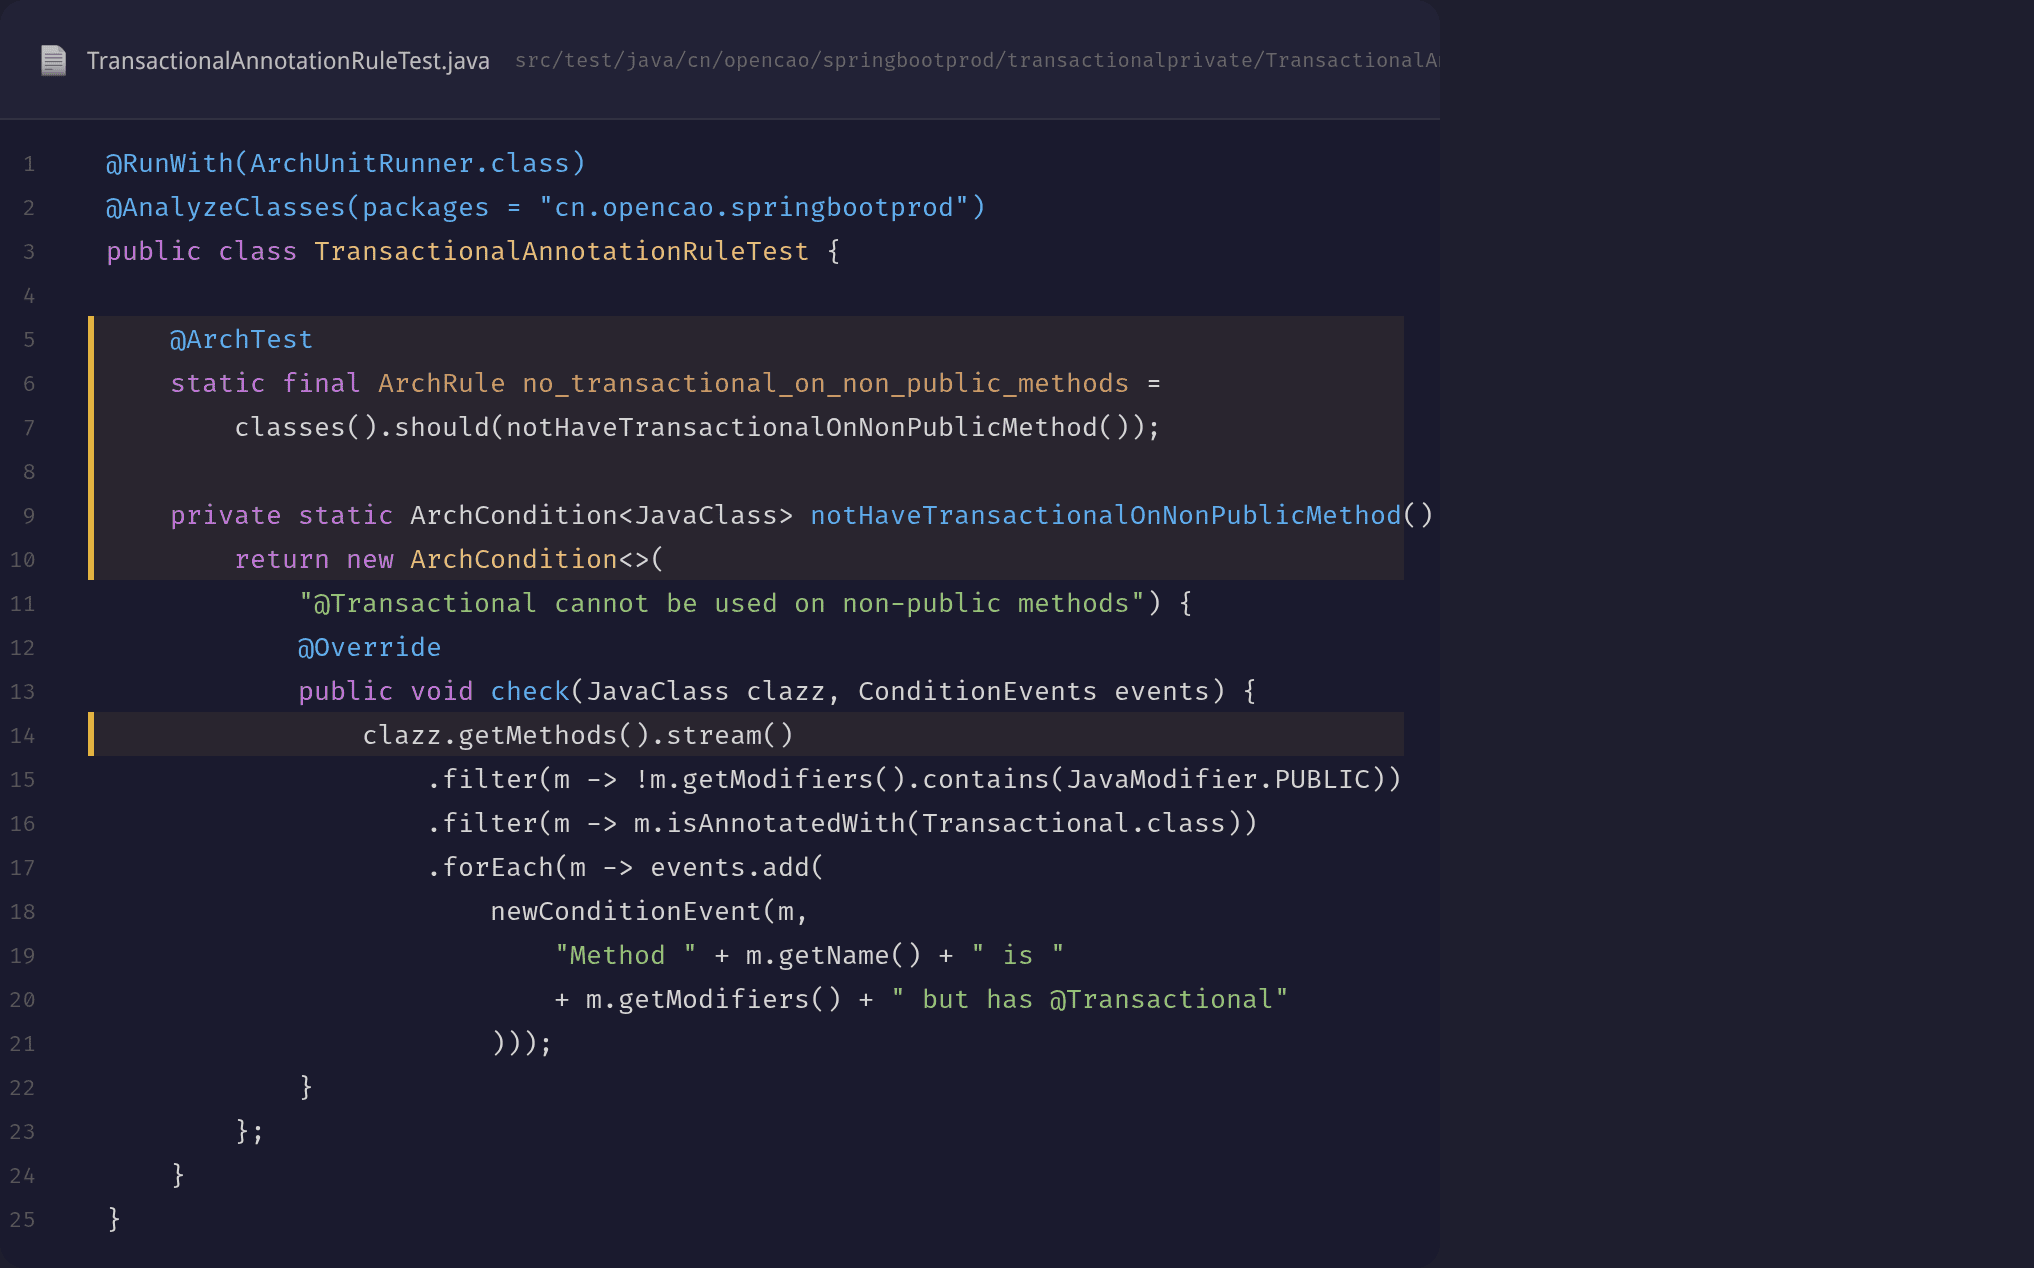The image size is (2034, 1268).
Task: Click the "cn.opencao.springbootprod" package string
Action: pos(754,208)
